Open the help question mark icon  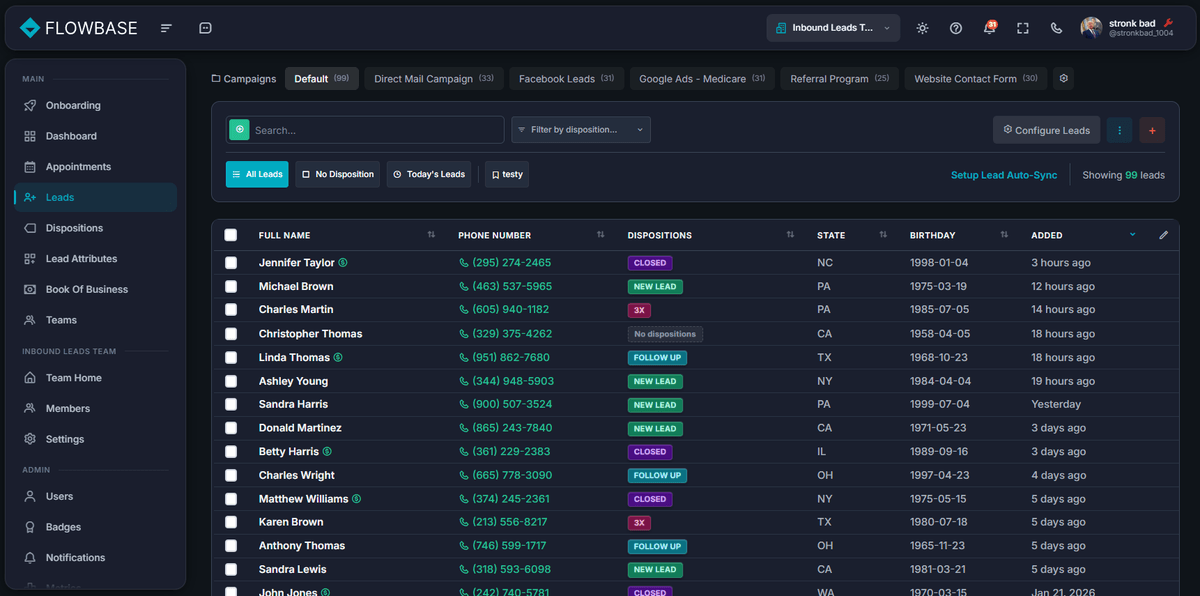pyautogui.click(x=956, y=28)
